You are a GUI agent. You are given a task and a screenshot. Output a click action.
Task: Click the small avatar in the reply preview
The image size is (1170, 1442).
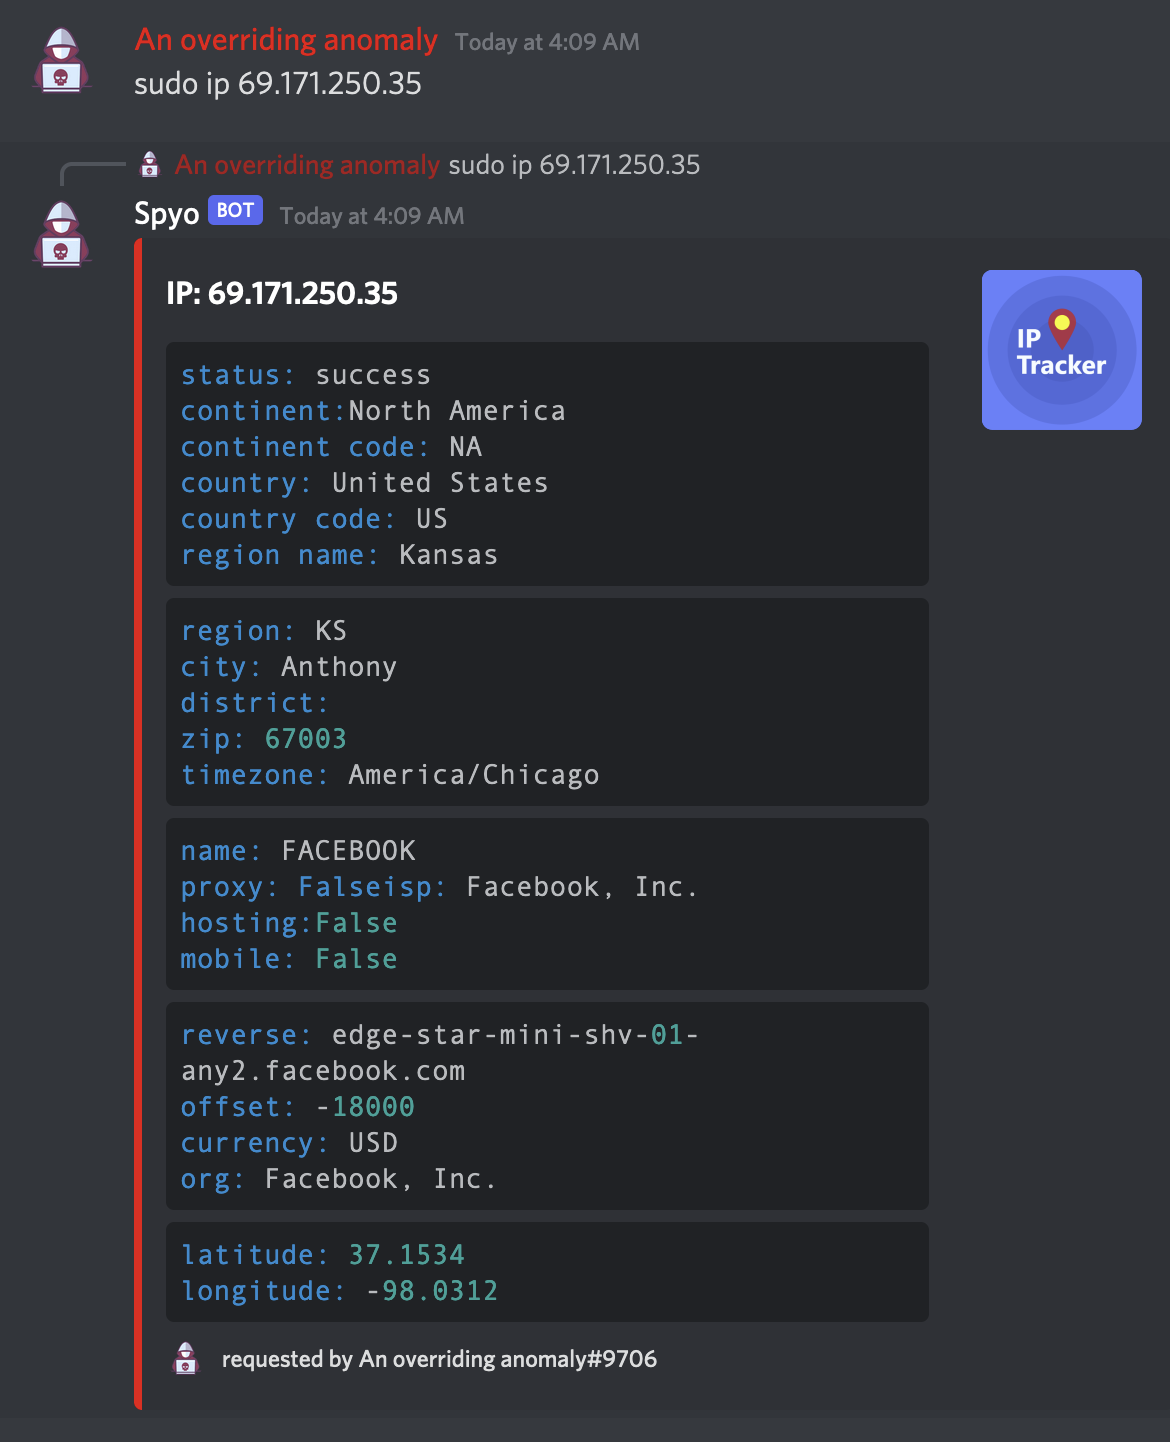click(150, 164)
